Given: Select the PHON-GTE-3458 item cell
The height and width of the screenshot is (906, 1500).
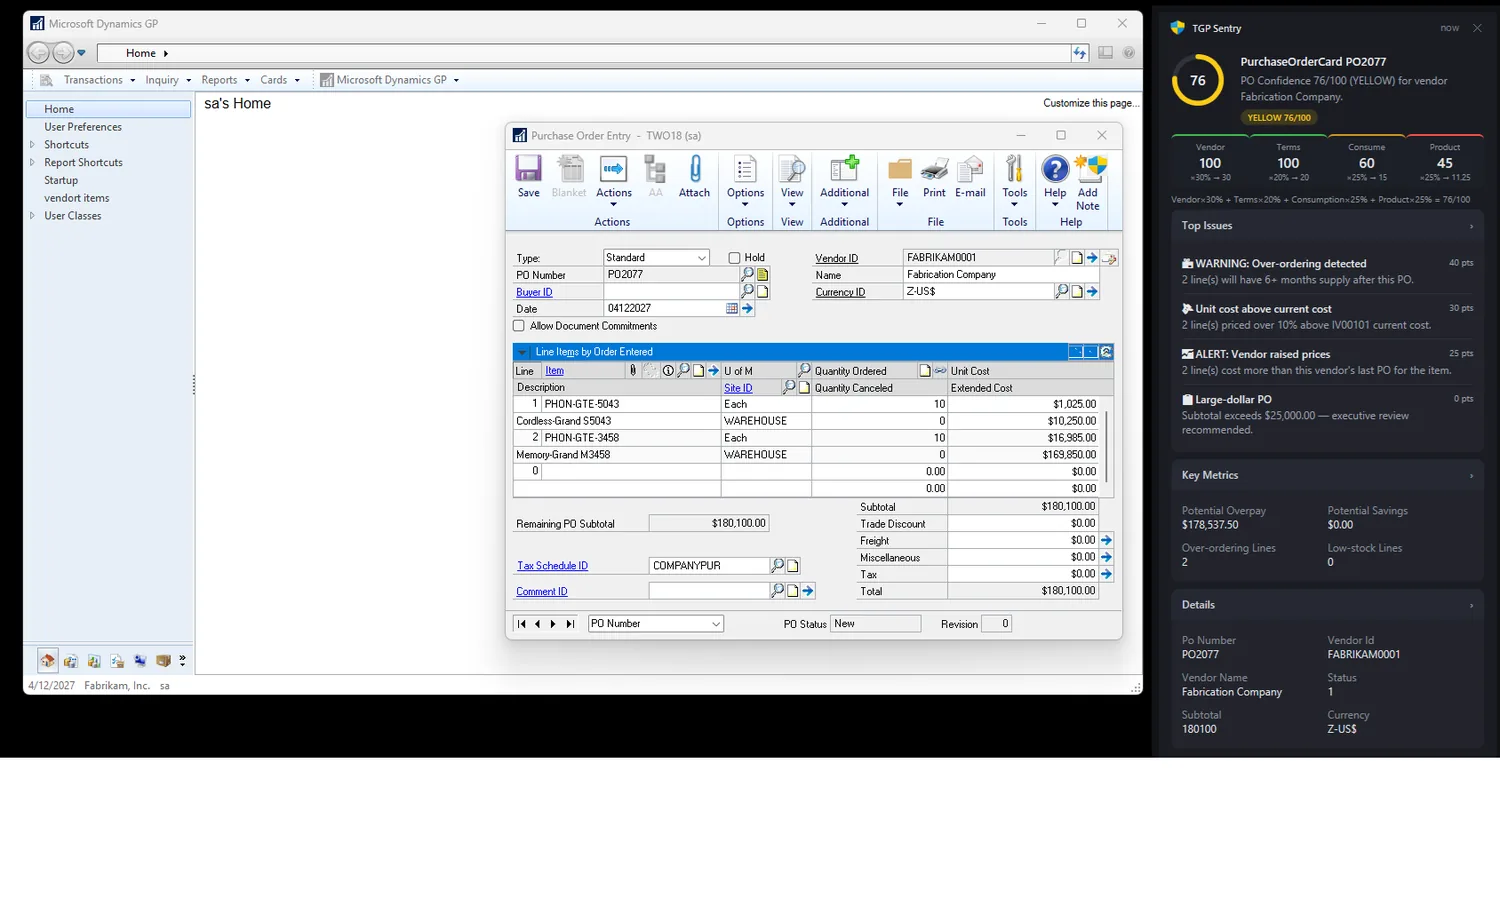Looking at the screenshot, I should point(631,438).
